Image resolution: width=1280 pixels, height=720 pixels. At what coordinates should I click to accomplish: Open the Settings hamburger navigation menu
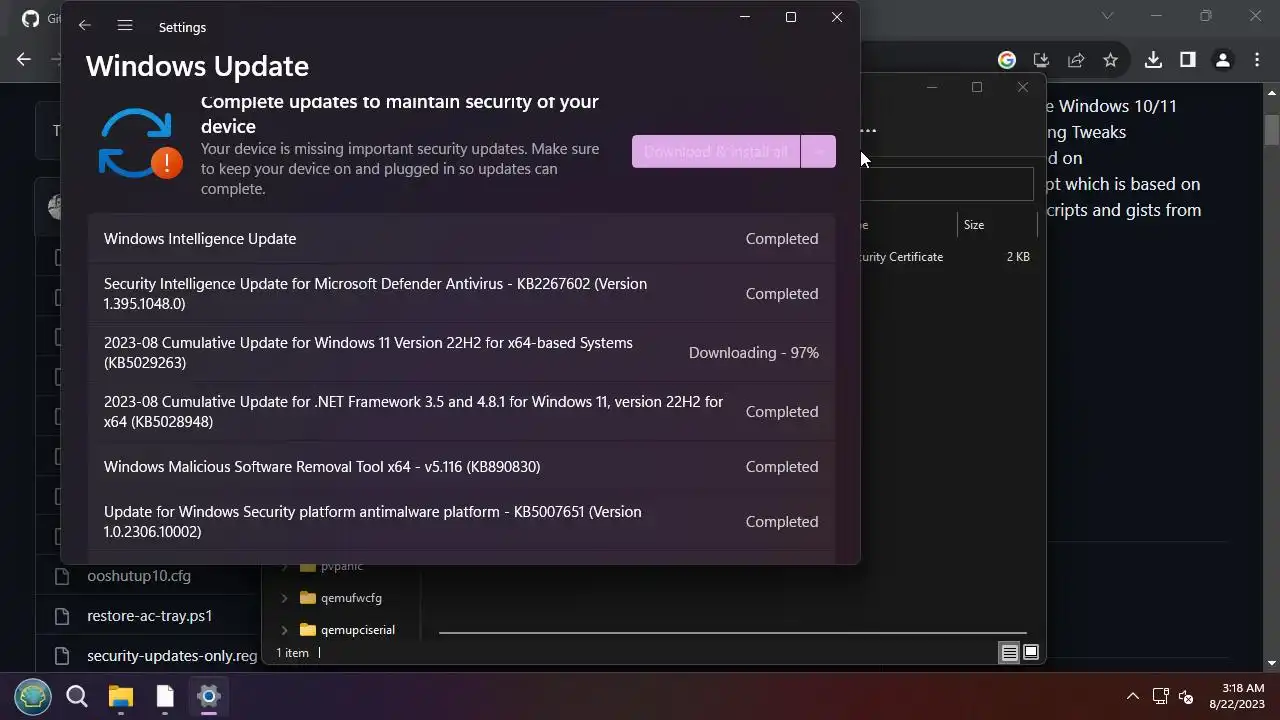(x=125, y=26)
